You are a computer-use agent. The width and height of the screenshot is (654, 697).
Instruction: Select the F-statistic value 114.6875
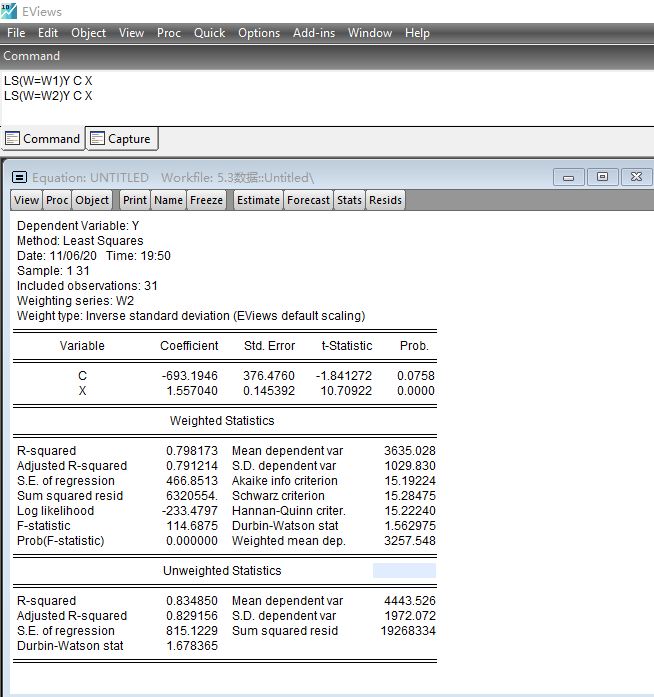pos(192,526)
